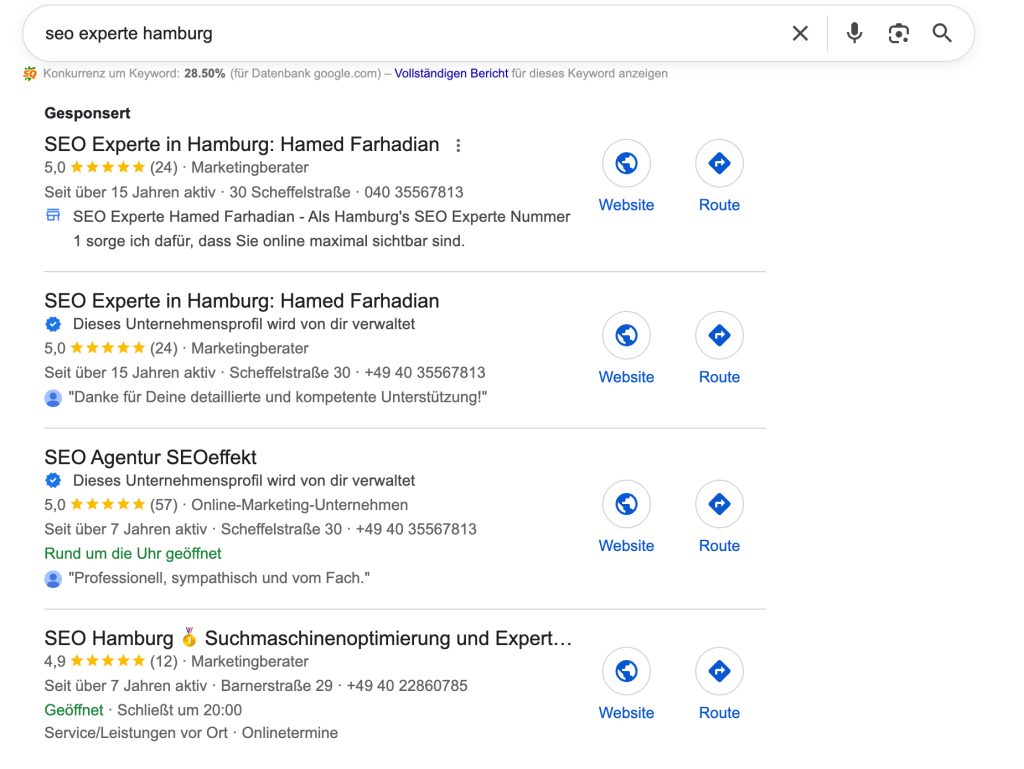Open Google Lens camera search

click(898, 33)
